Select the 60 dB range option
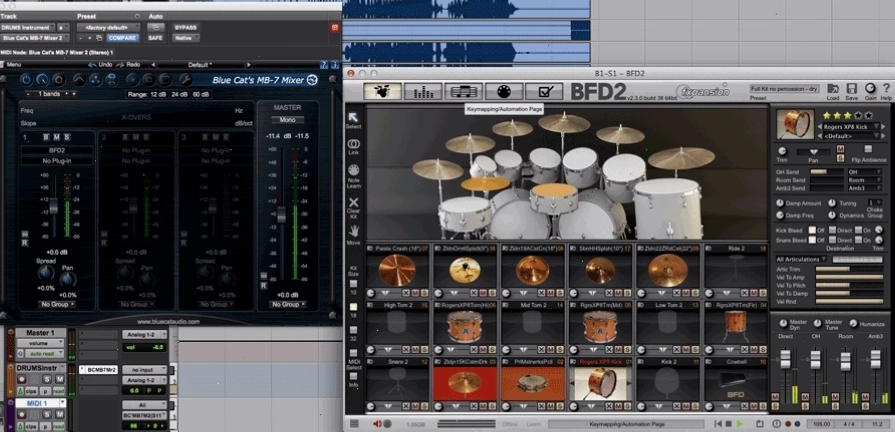This screenshot has width=895, height=433. (201, 94)
